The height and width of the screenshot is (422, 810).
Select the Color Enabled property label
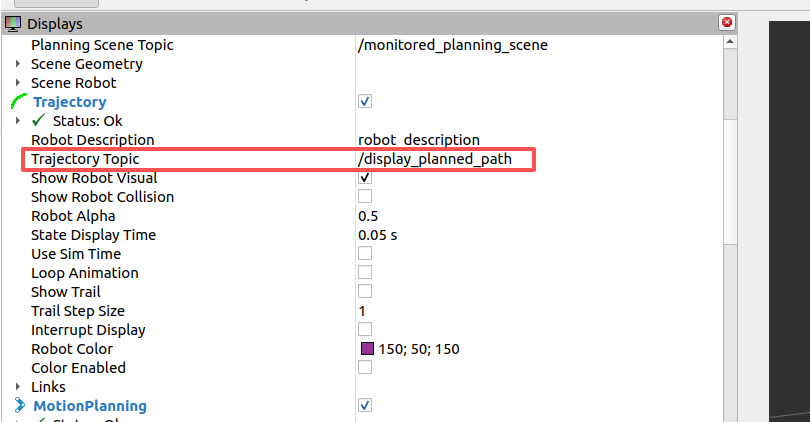click(79, 368)
